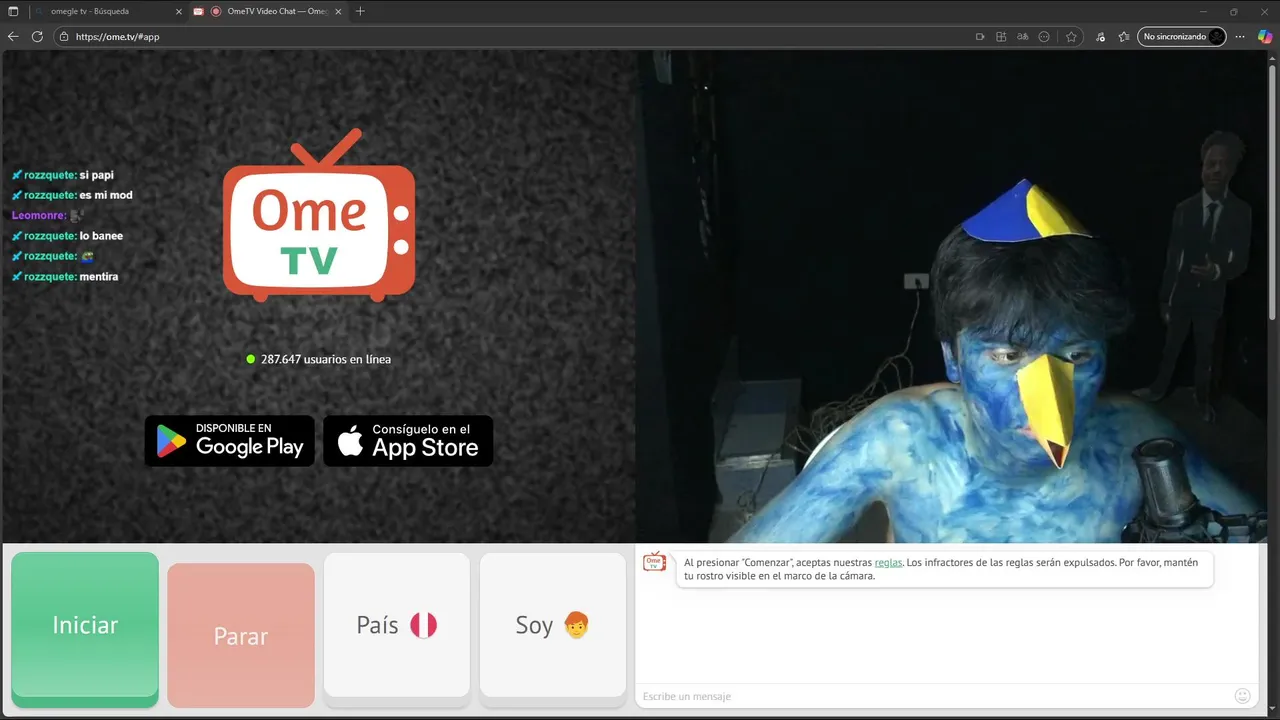Click the camera in-use icon in address bar
This screenshot has width=1280, height=720.
point(980,36)
